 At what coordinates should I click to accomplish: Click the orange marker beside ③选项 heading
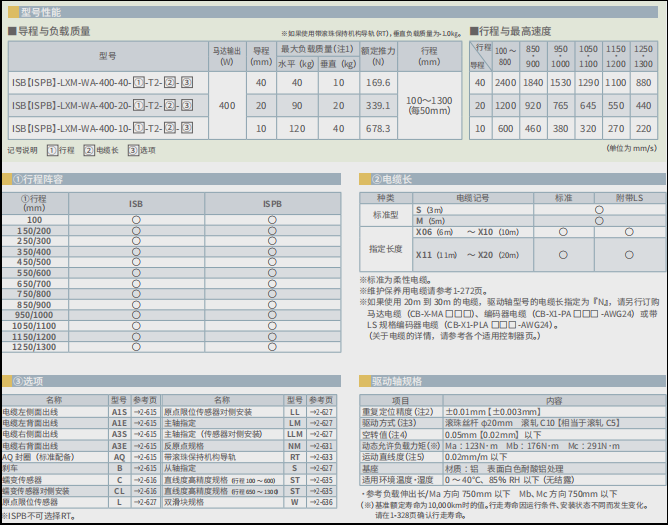pyautogui.click(x=8, y=381)
